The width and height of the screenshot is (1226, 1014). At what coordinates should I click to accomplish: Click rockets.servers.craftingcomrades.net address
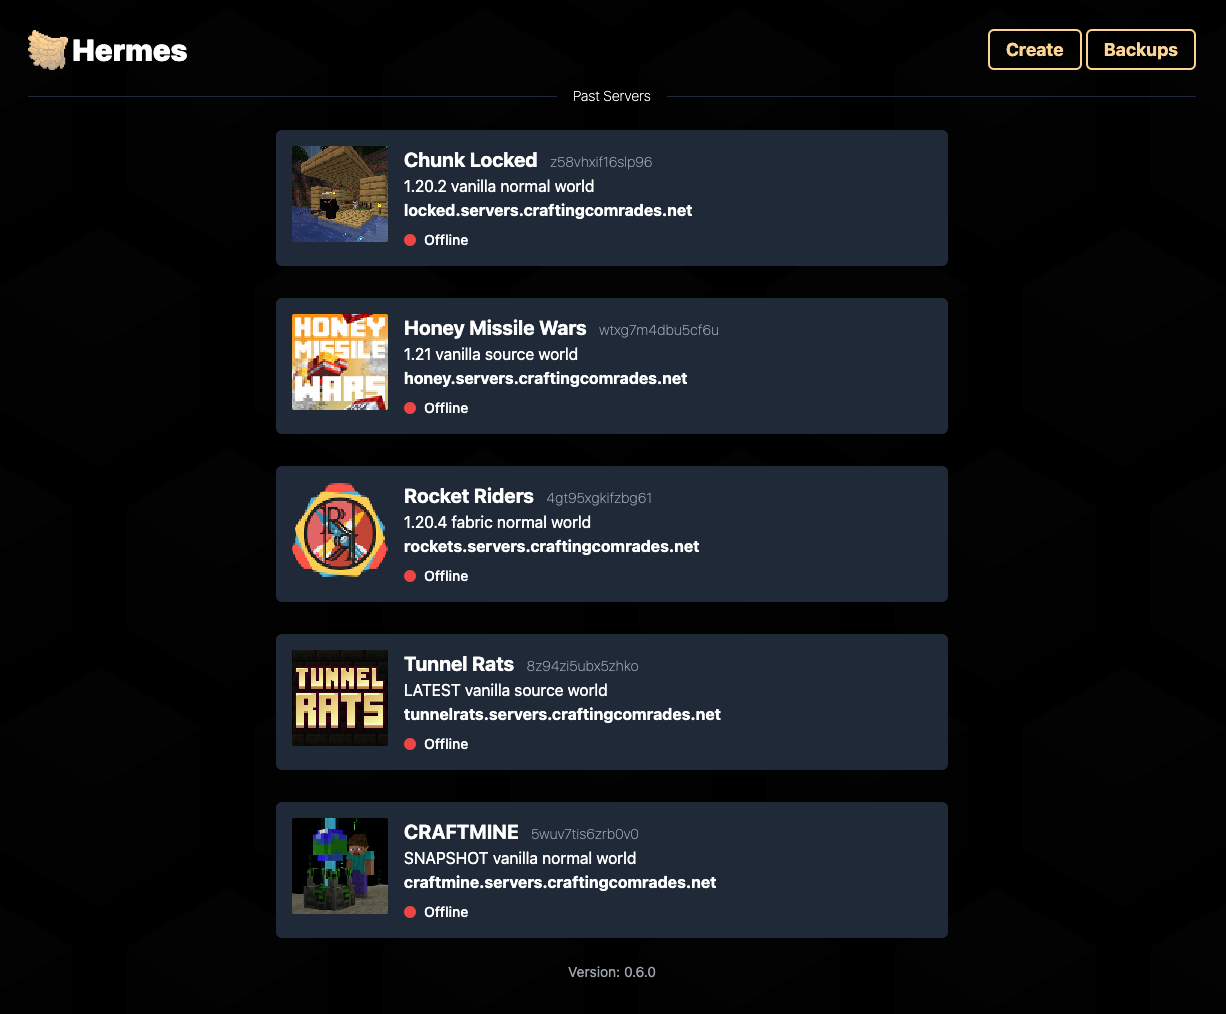click(552, 546)
